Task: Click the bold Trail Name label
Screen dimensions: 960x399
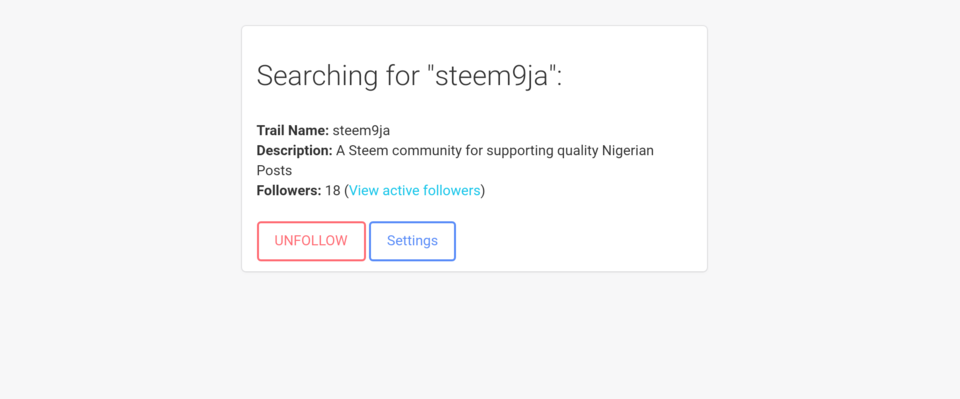Action: tap(293, 131)
